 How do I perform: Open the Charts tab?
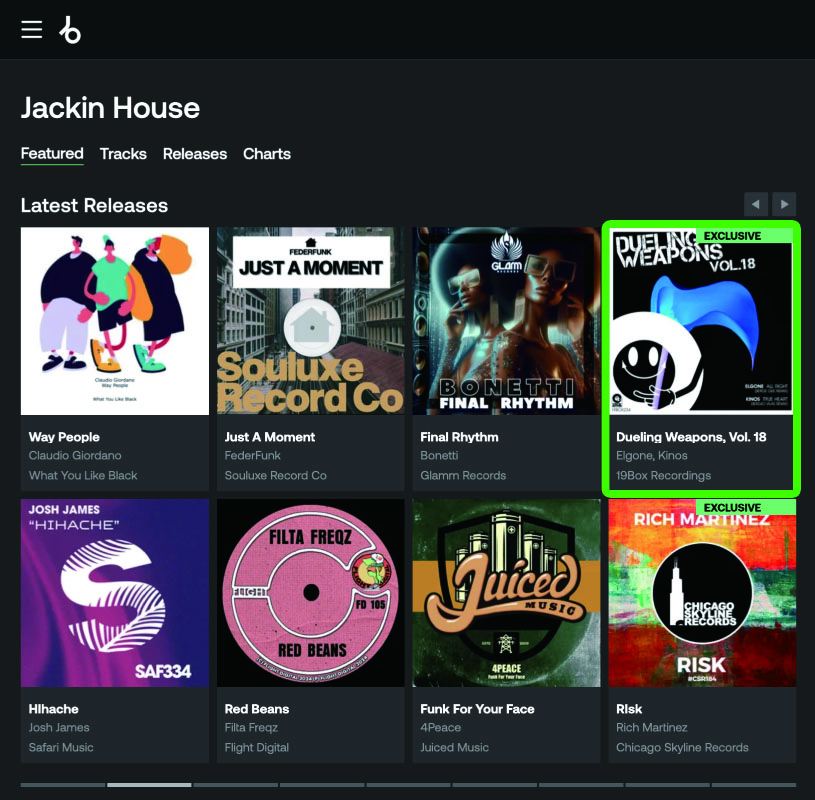pos(267,154)
